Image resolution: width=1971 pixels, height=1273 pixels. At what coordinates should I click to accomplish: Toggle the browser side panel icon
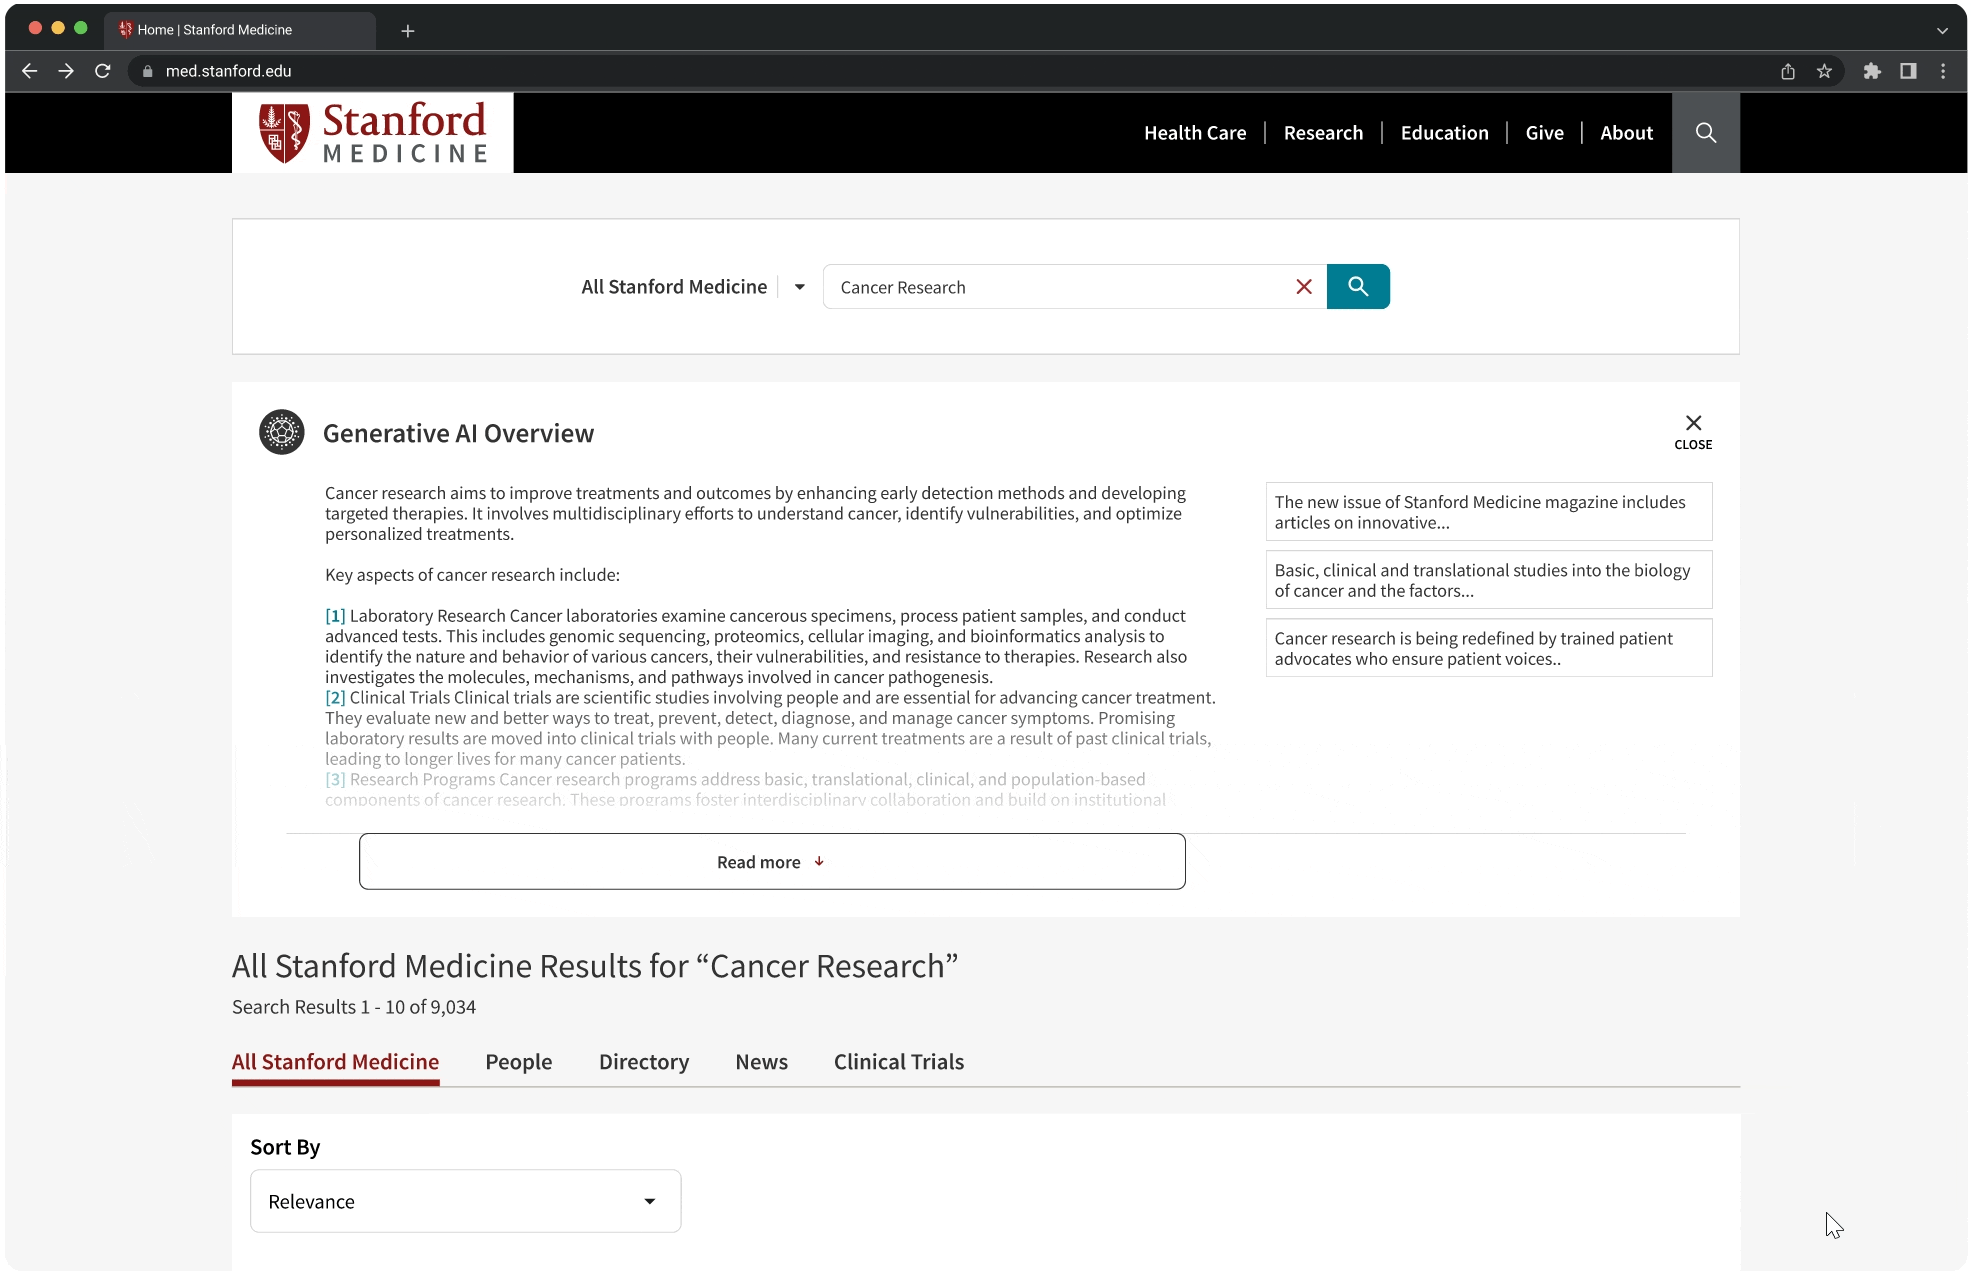(x=1908, y=71)
